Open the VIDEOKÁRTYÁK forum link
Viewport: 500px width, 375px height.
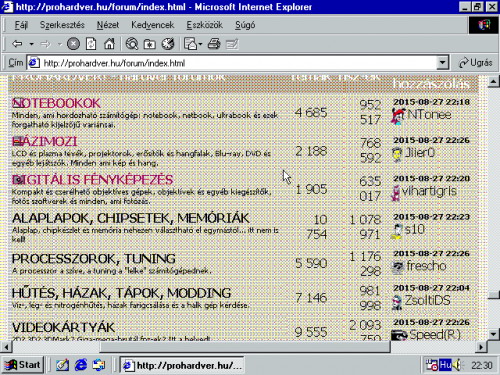[63, 327]
